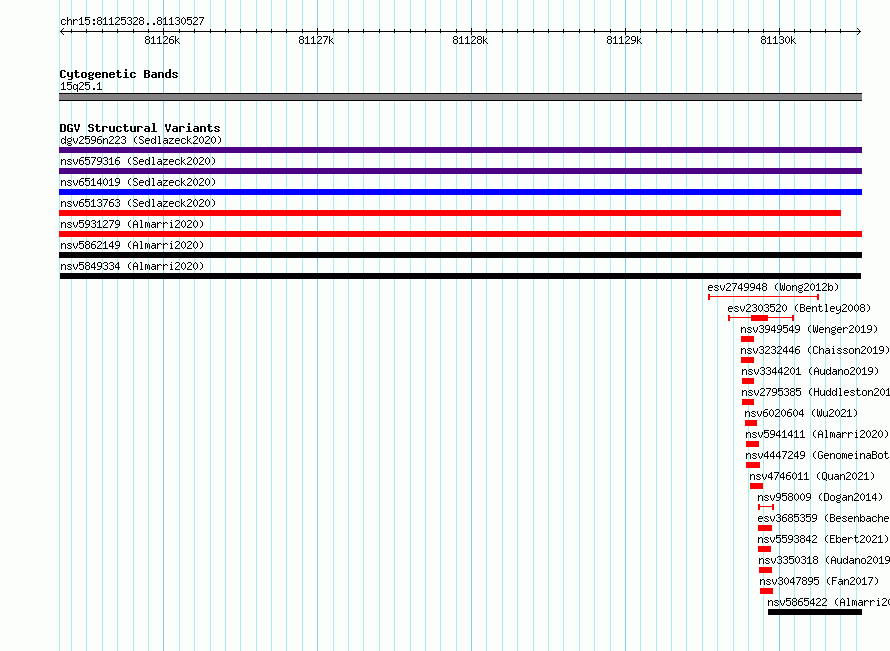Open variant label nsv3047895 (Fan2017)
The image size is (890, 651).
pyautogui.click(x=819, y=581)
